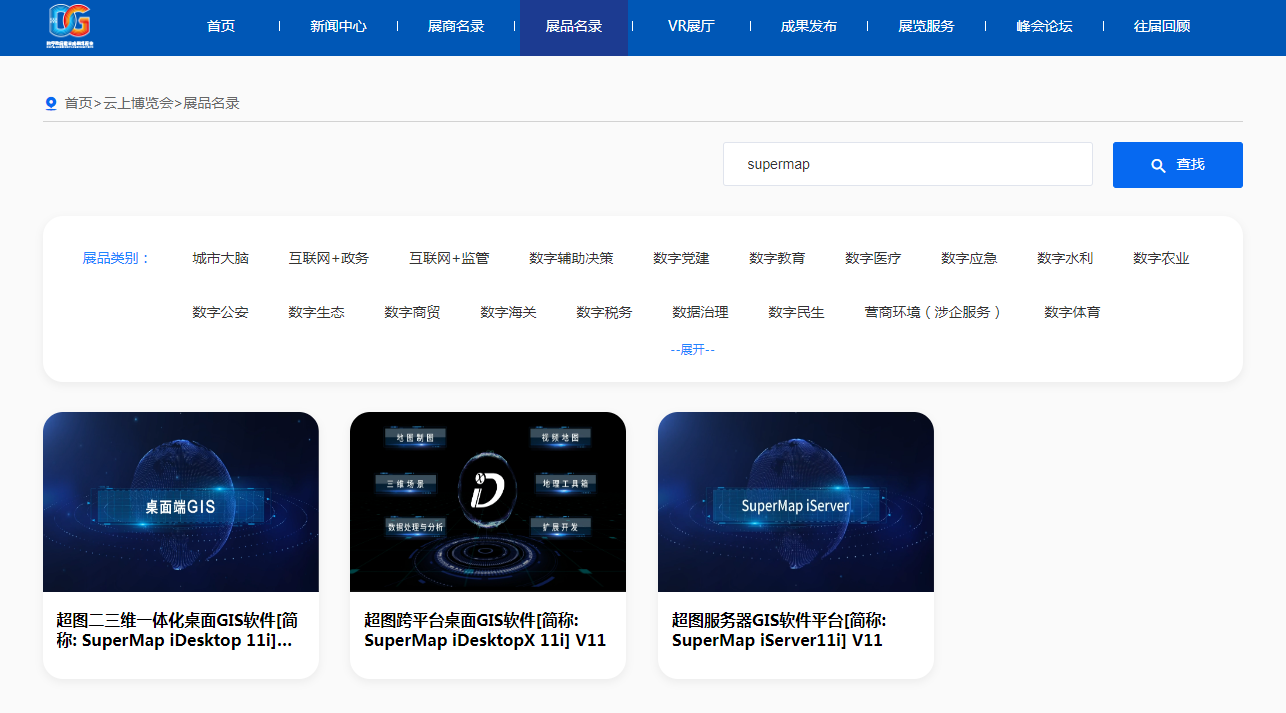Open the 展览服务 menu item
This screenshot has width=1286, height=713.
(926, 26)
